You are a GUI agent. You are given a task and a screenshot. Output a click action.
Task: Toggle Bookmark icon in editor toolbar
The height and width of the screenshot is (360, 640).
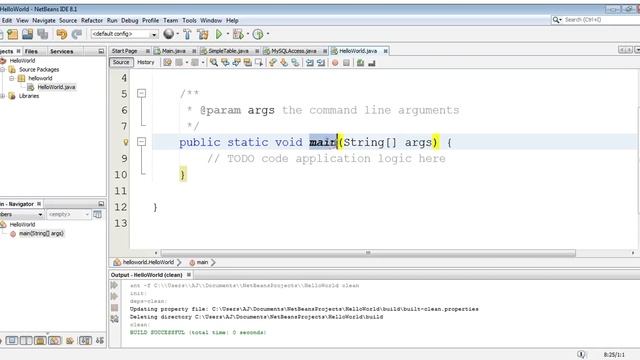[295, 62]
